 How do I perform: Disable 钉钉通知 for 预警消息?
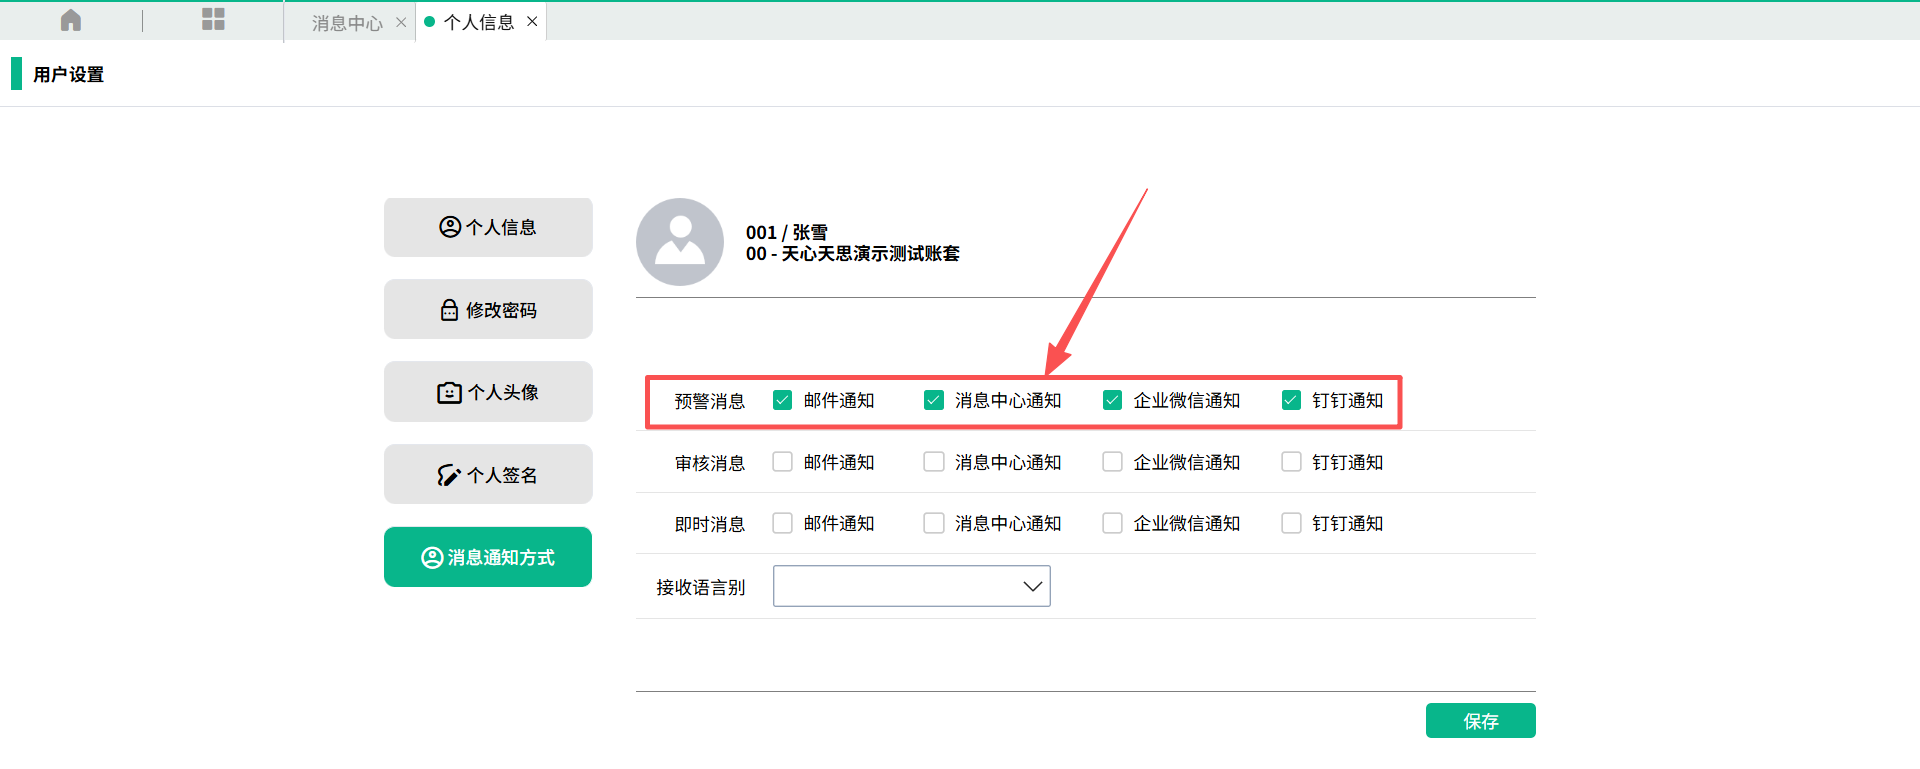[1291, 400]
